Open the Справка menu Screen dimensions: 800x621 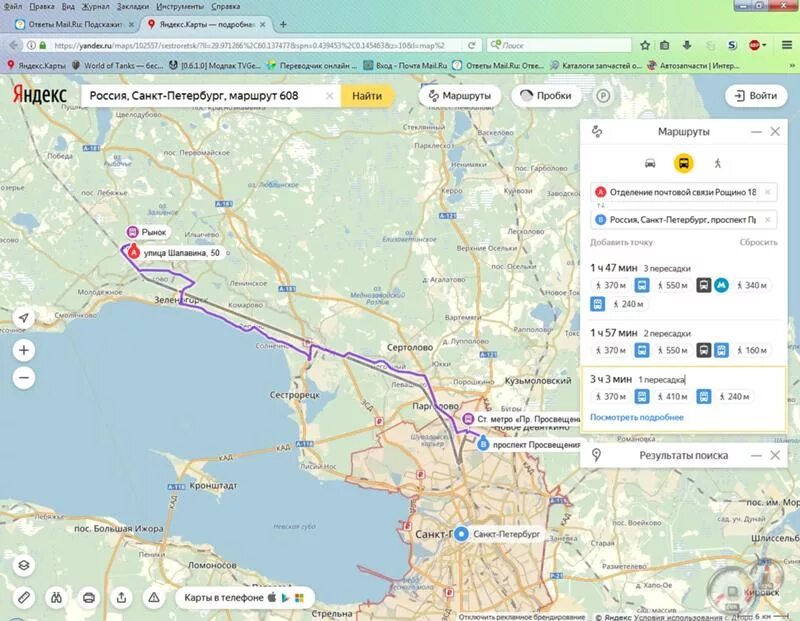coord(225,6)
